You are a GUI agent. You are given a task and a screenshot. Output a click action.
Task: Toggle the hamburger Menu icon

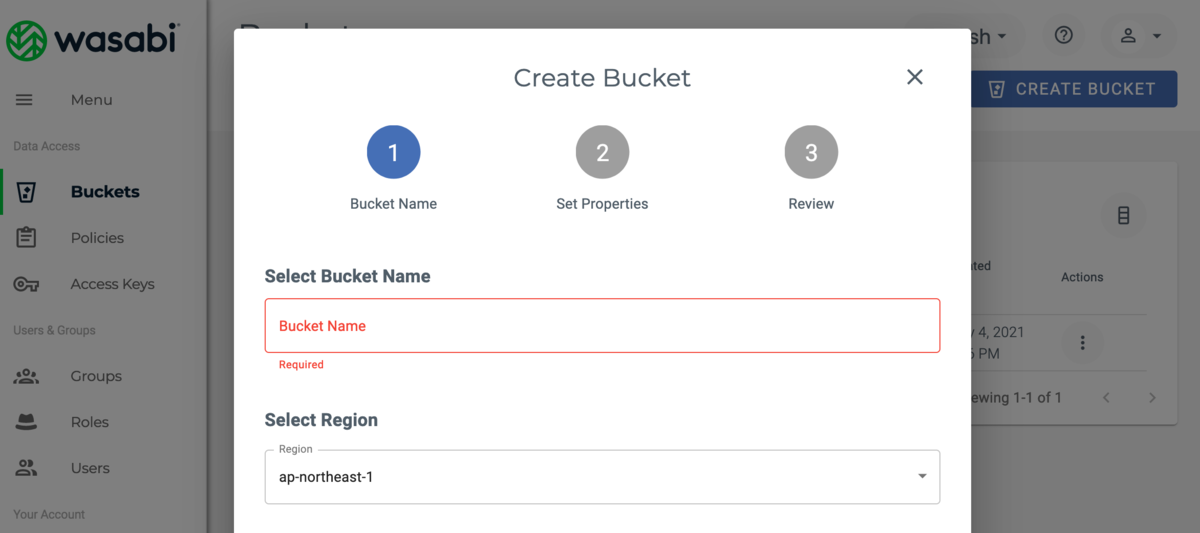pyautogui.click(x=25, y=100)
